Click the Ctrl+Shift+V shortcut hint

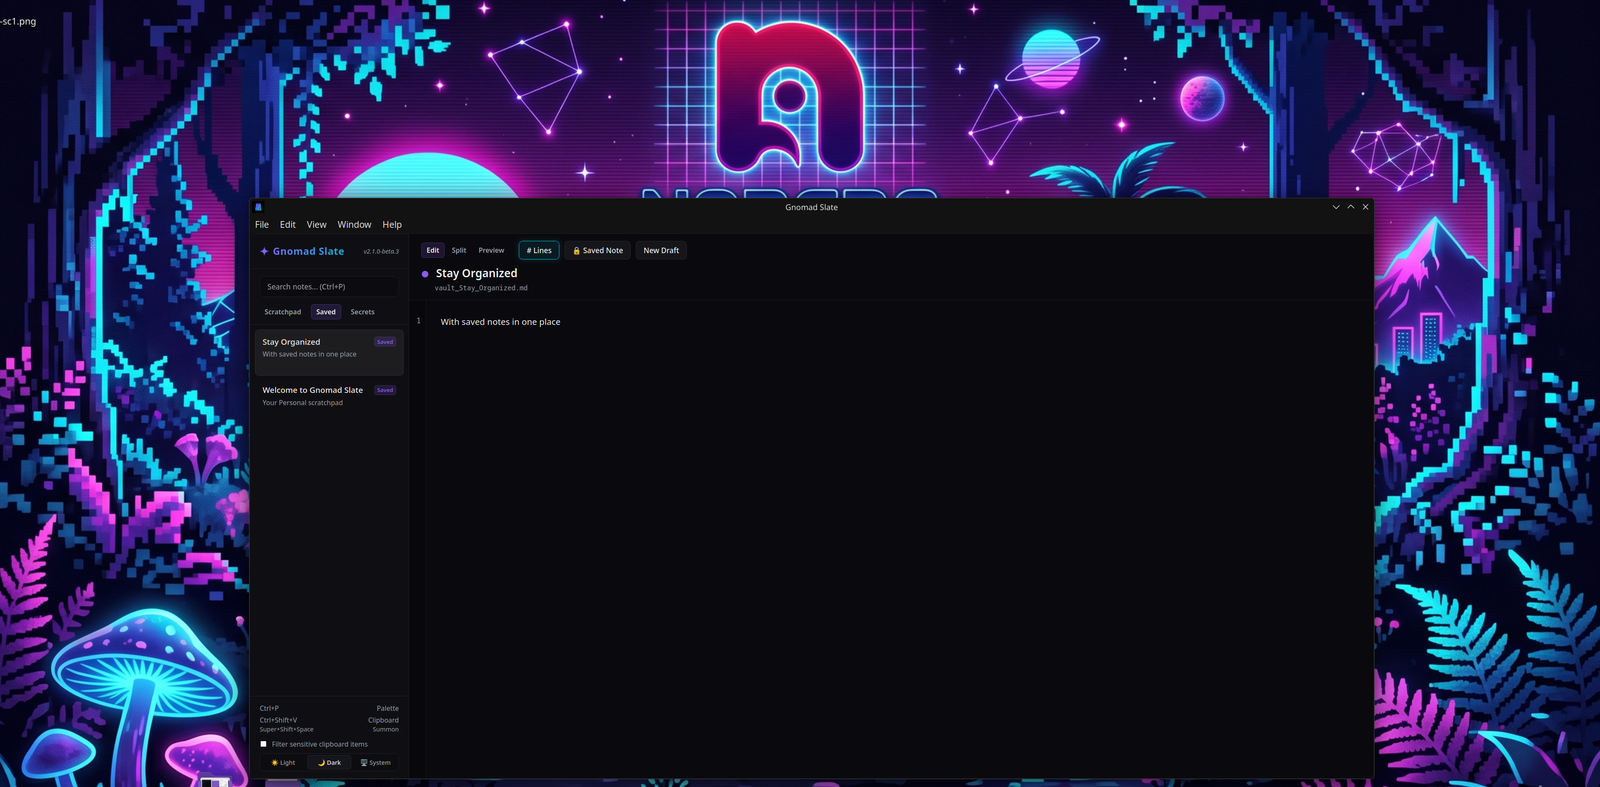pyautogui.click(x=278, y=720)
